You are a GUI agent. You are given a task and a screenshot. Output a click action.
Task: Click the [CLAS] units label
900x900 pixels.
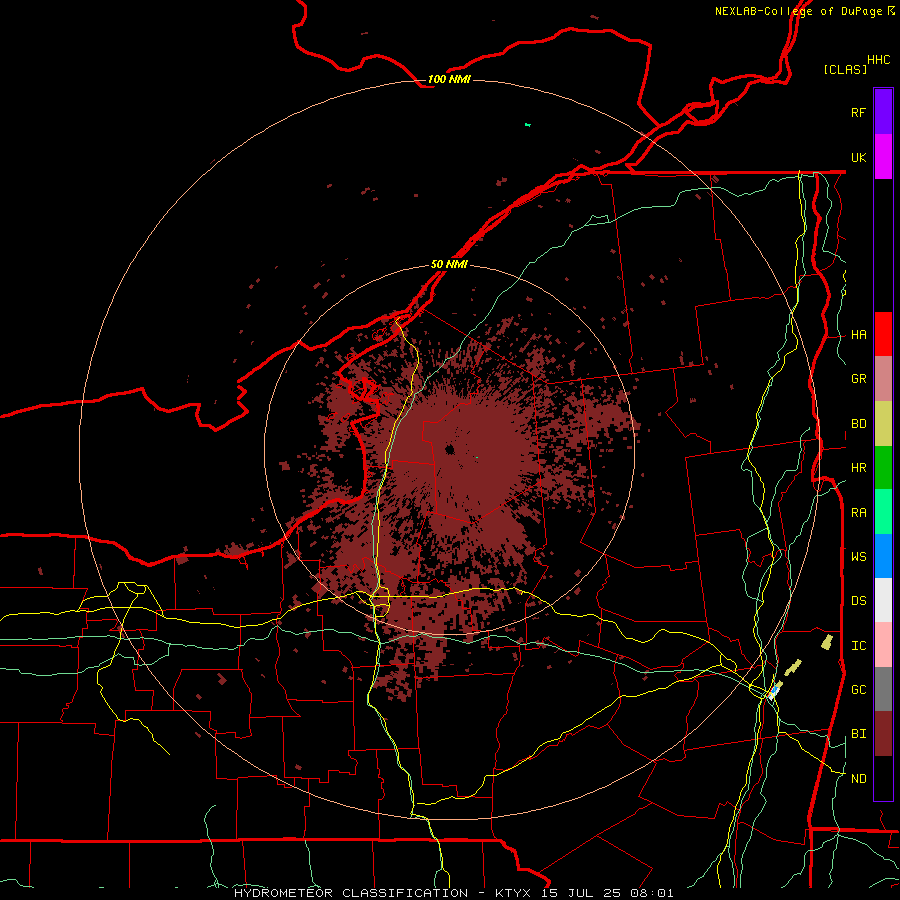[x=845, y=69]
